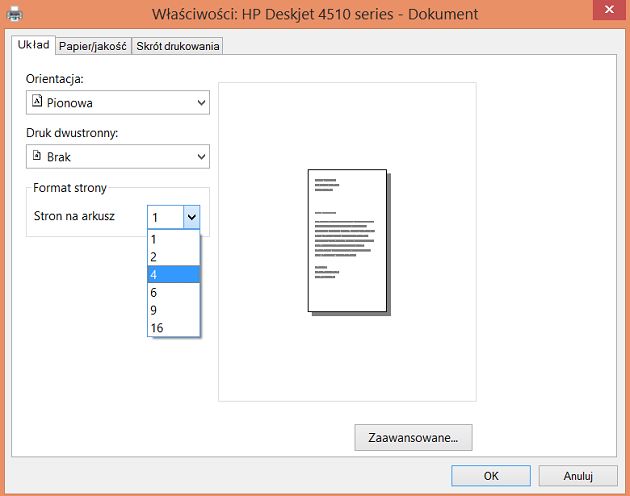Open the Orientacja dropdown showing Pionowa
This screenshot has width=630, height=496.
coord(118,102)
